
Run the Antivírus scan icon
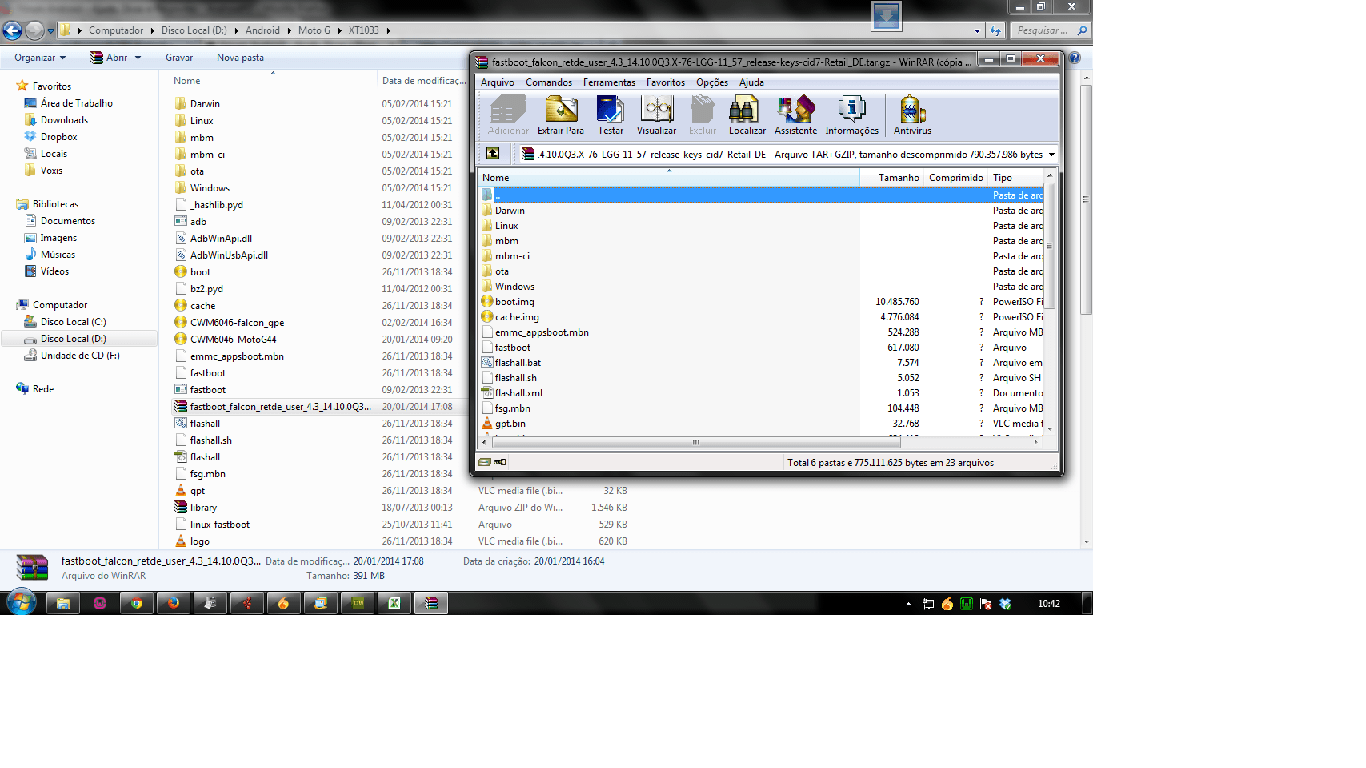click(912, 114)
